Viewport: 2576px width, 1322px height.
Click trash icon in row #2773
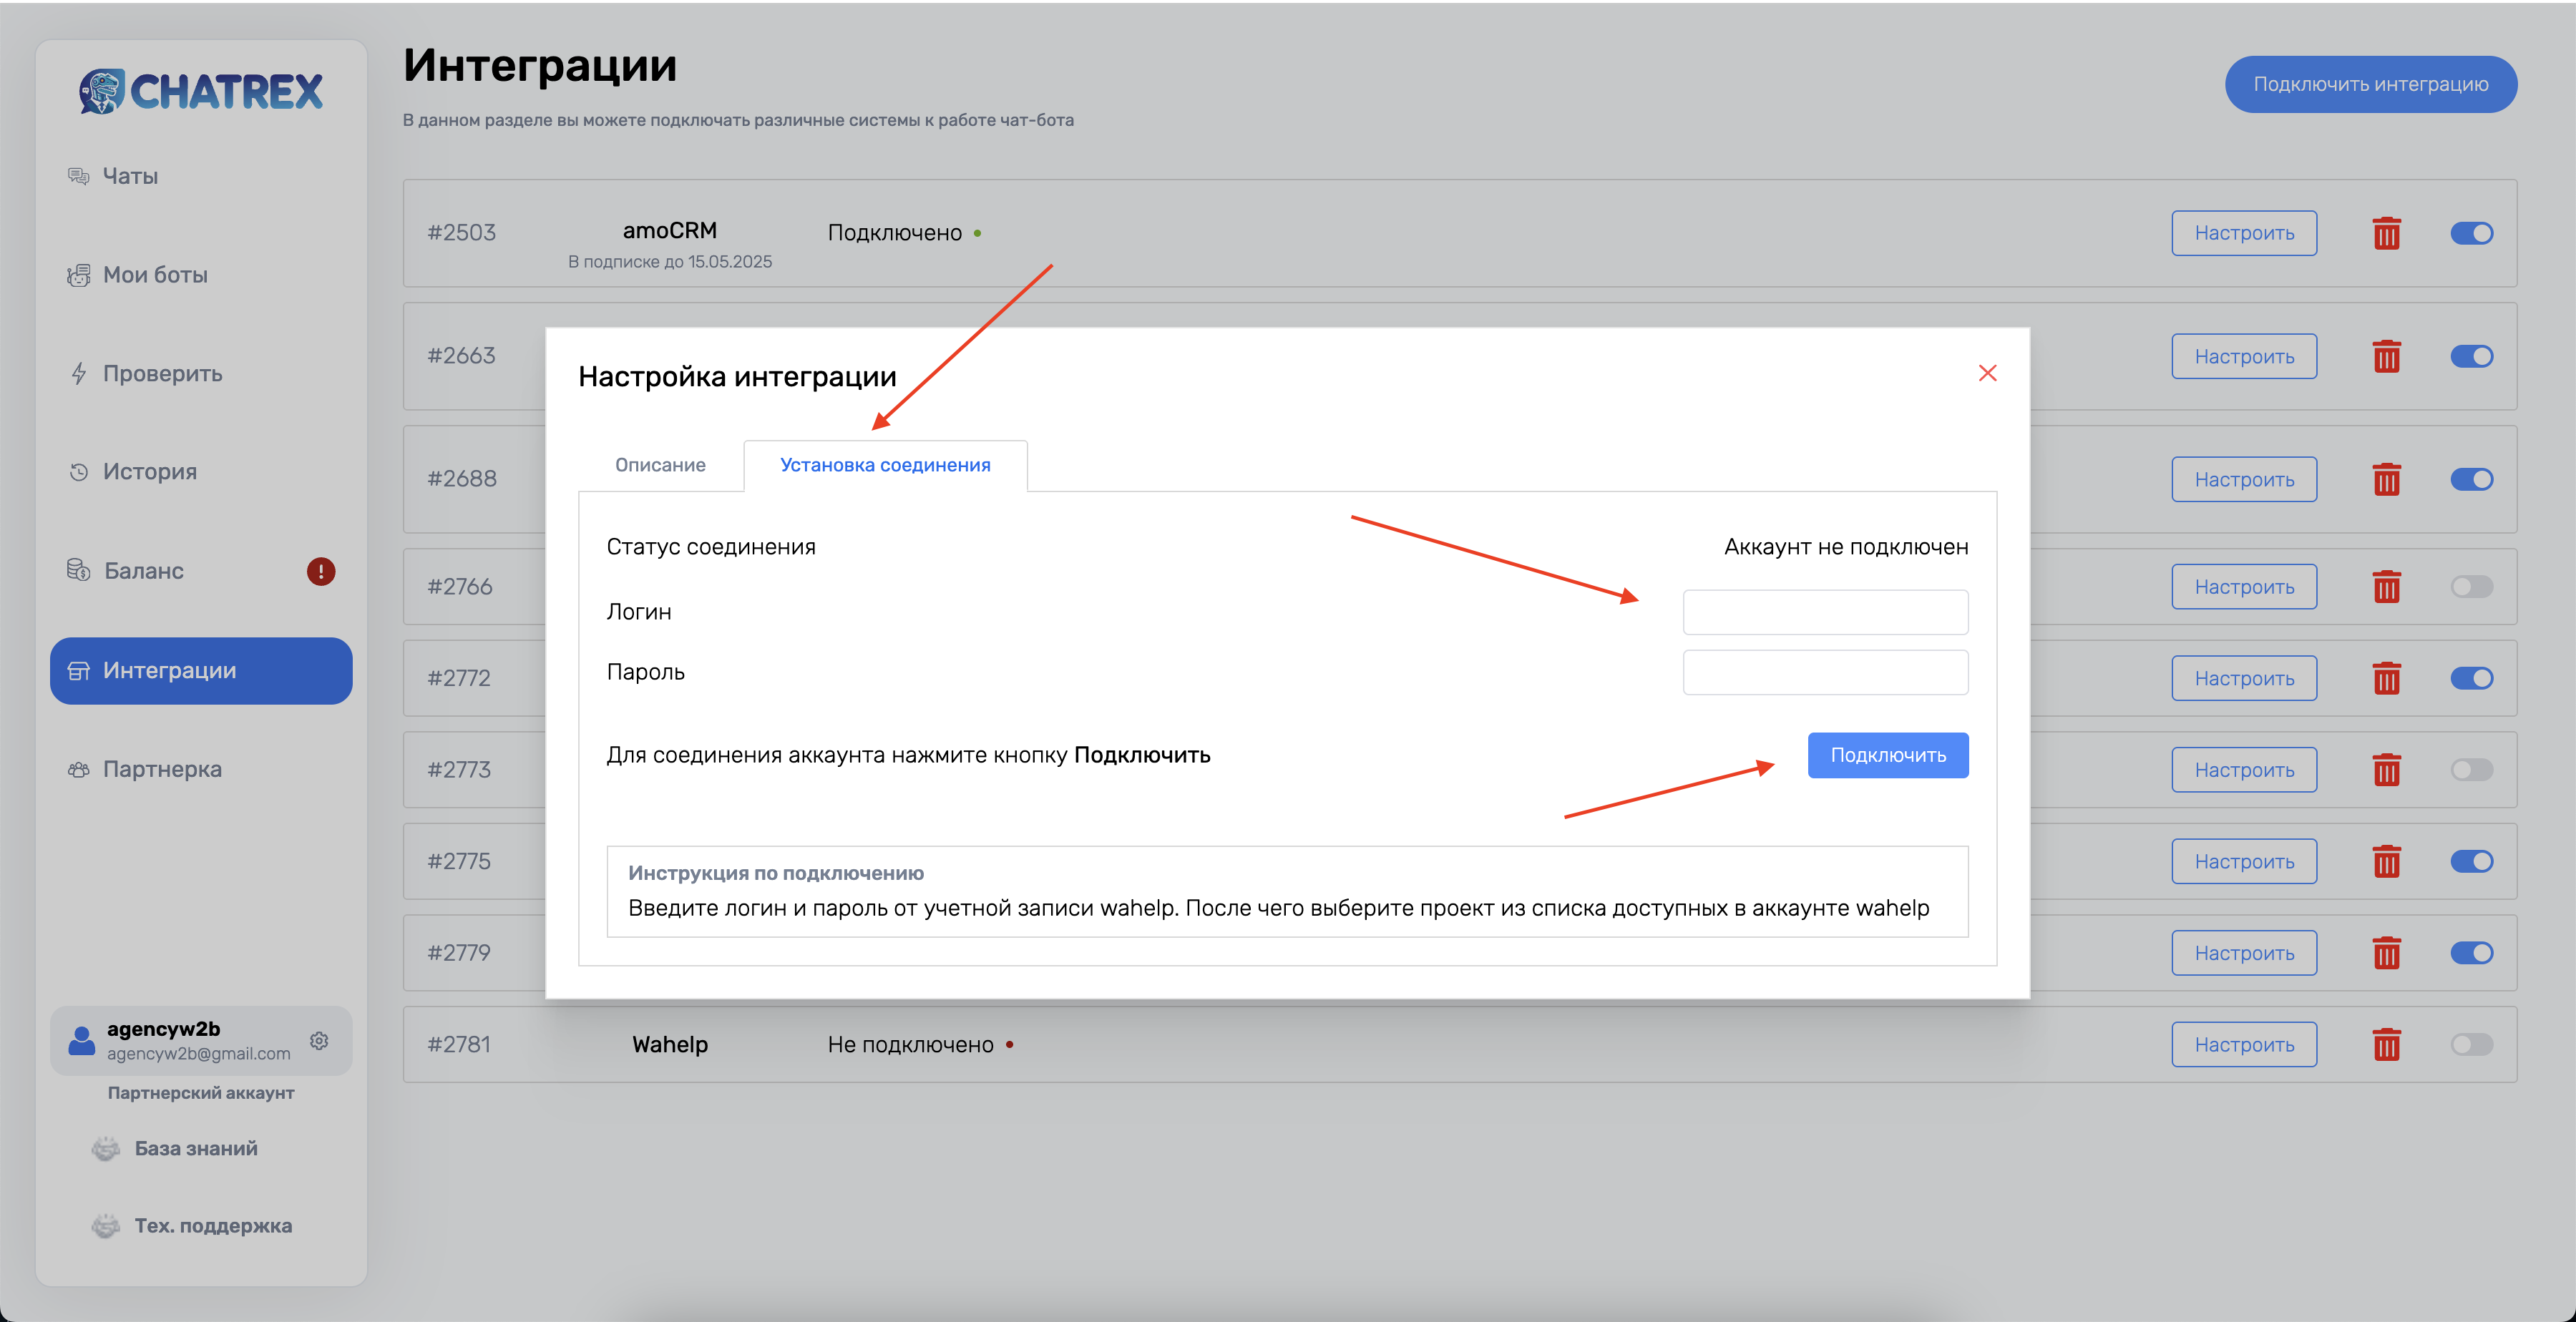coord(2387,770)
